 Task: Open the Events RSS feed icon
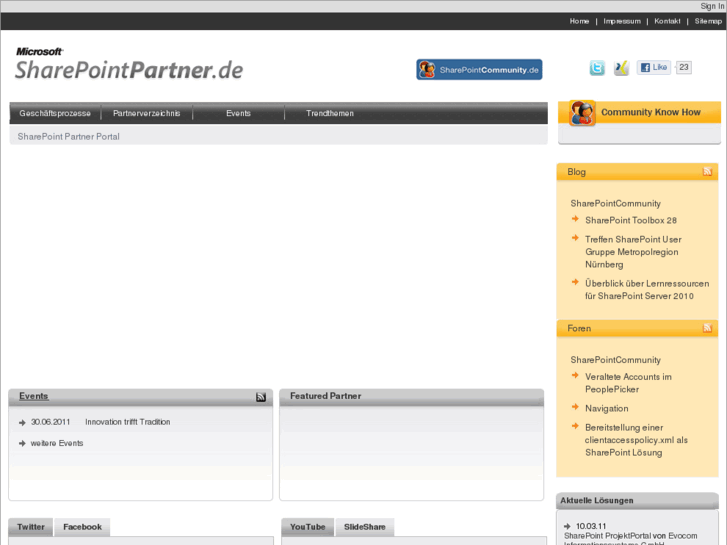(261, 397)
